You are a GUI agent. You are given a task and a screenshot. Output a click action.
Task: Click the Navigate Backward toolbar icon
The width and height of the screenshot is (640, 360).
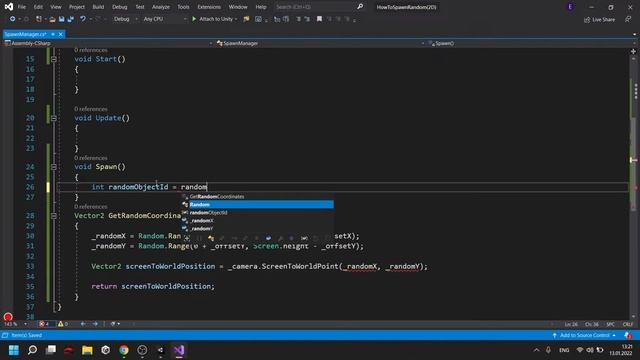[12, 19]
